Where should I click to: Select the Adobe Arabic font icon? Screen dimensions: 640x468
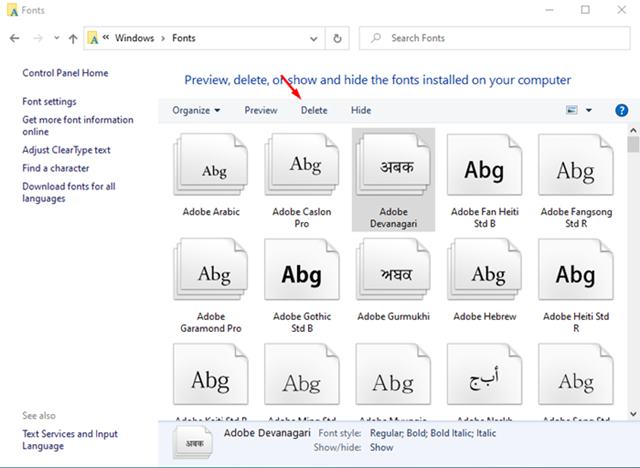pyautogui.click(x=211, y=165)
